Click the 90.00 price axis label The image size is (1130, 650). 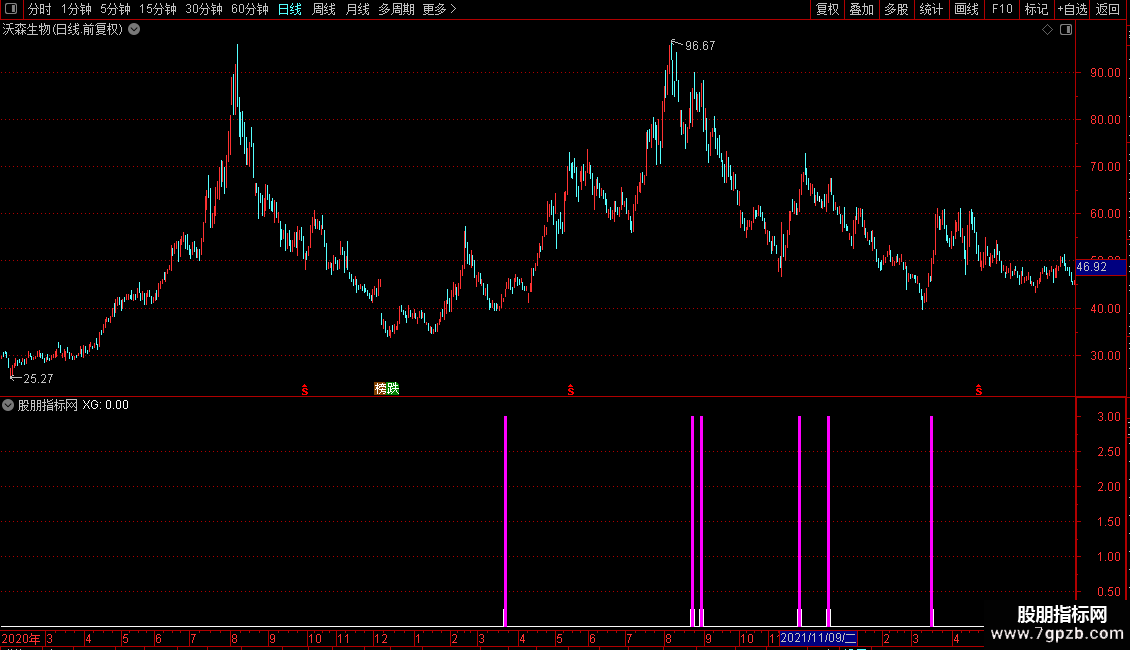(x=1105, y=73)
